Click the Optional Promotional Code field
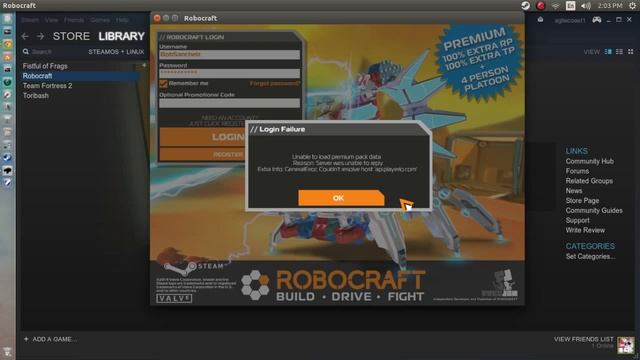The image size is (640, 360). pos(229,103)
